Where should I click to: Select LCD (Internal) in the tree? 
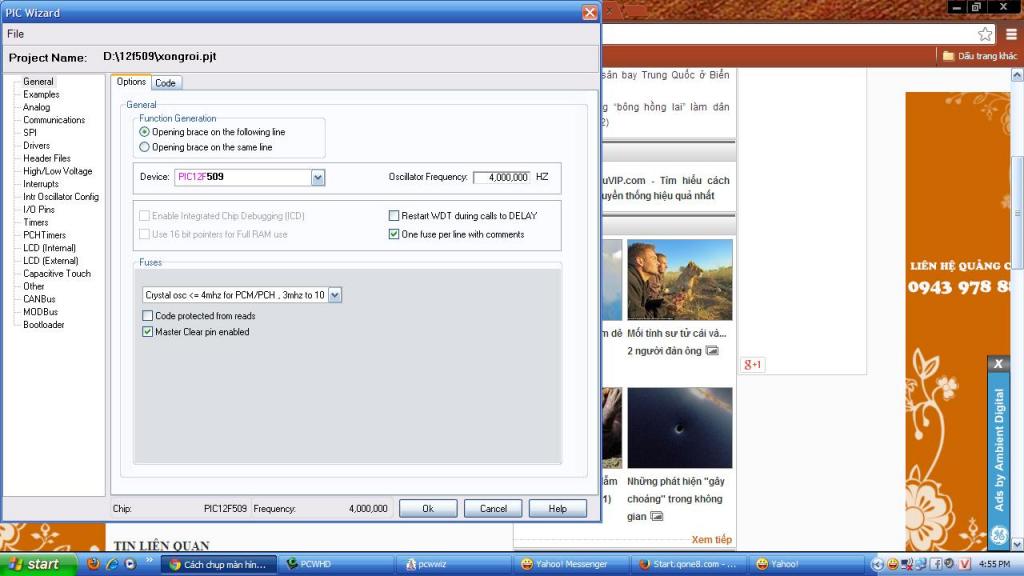(x=49, y=248)
